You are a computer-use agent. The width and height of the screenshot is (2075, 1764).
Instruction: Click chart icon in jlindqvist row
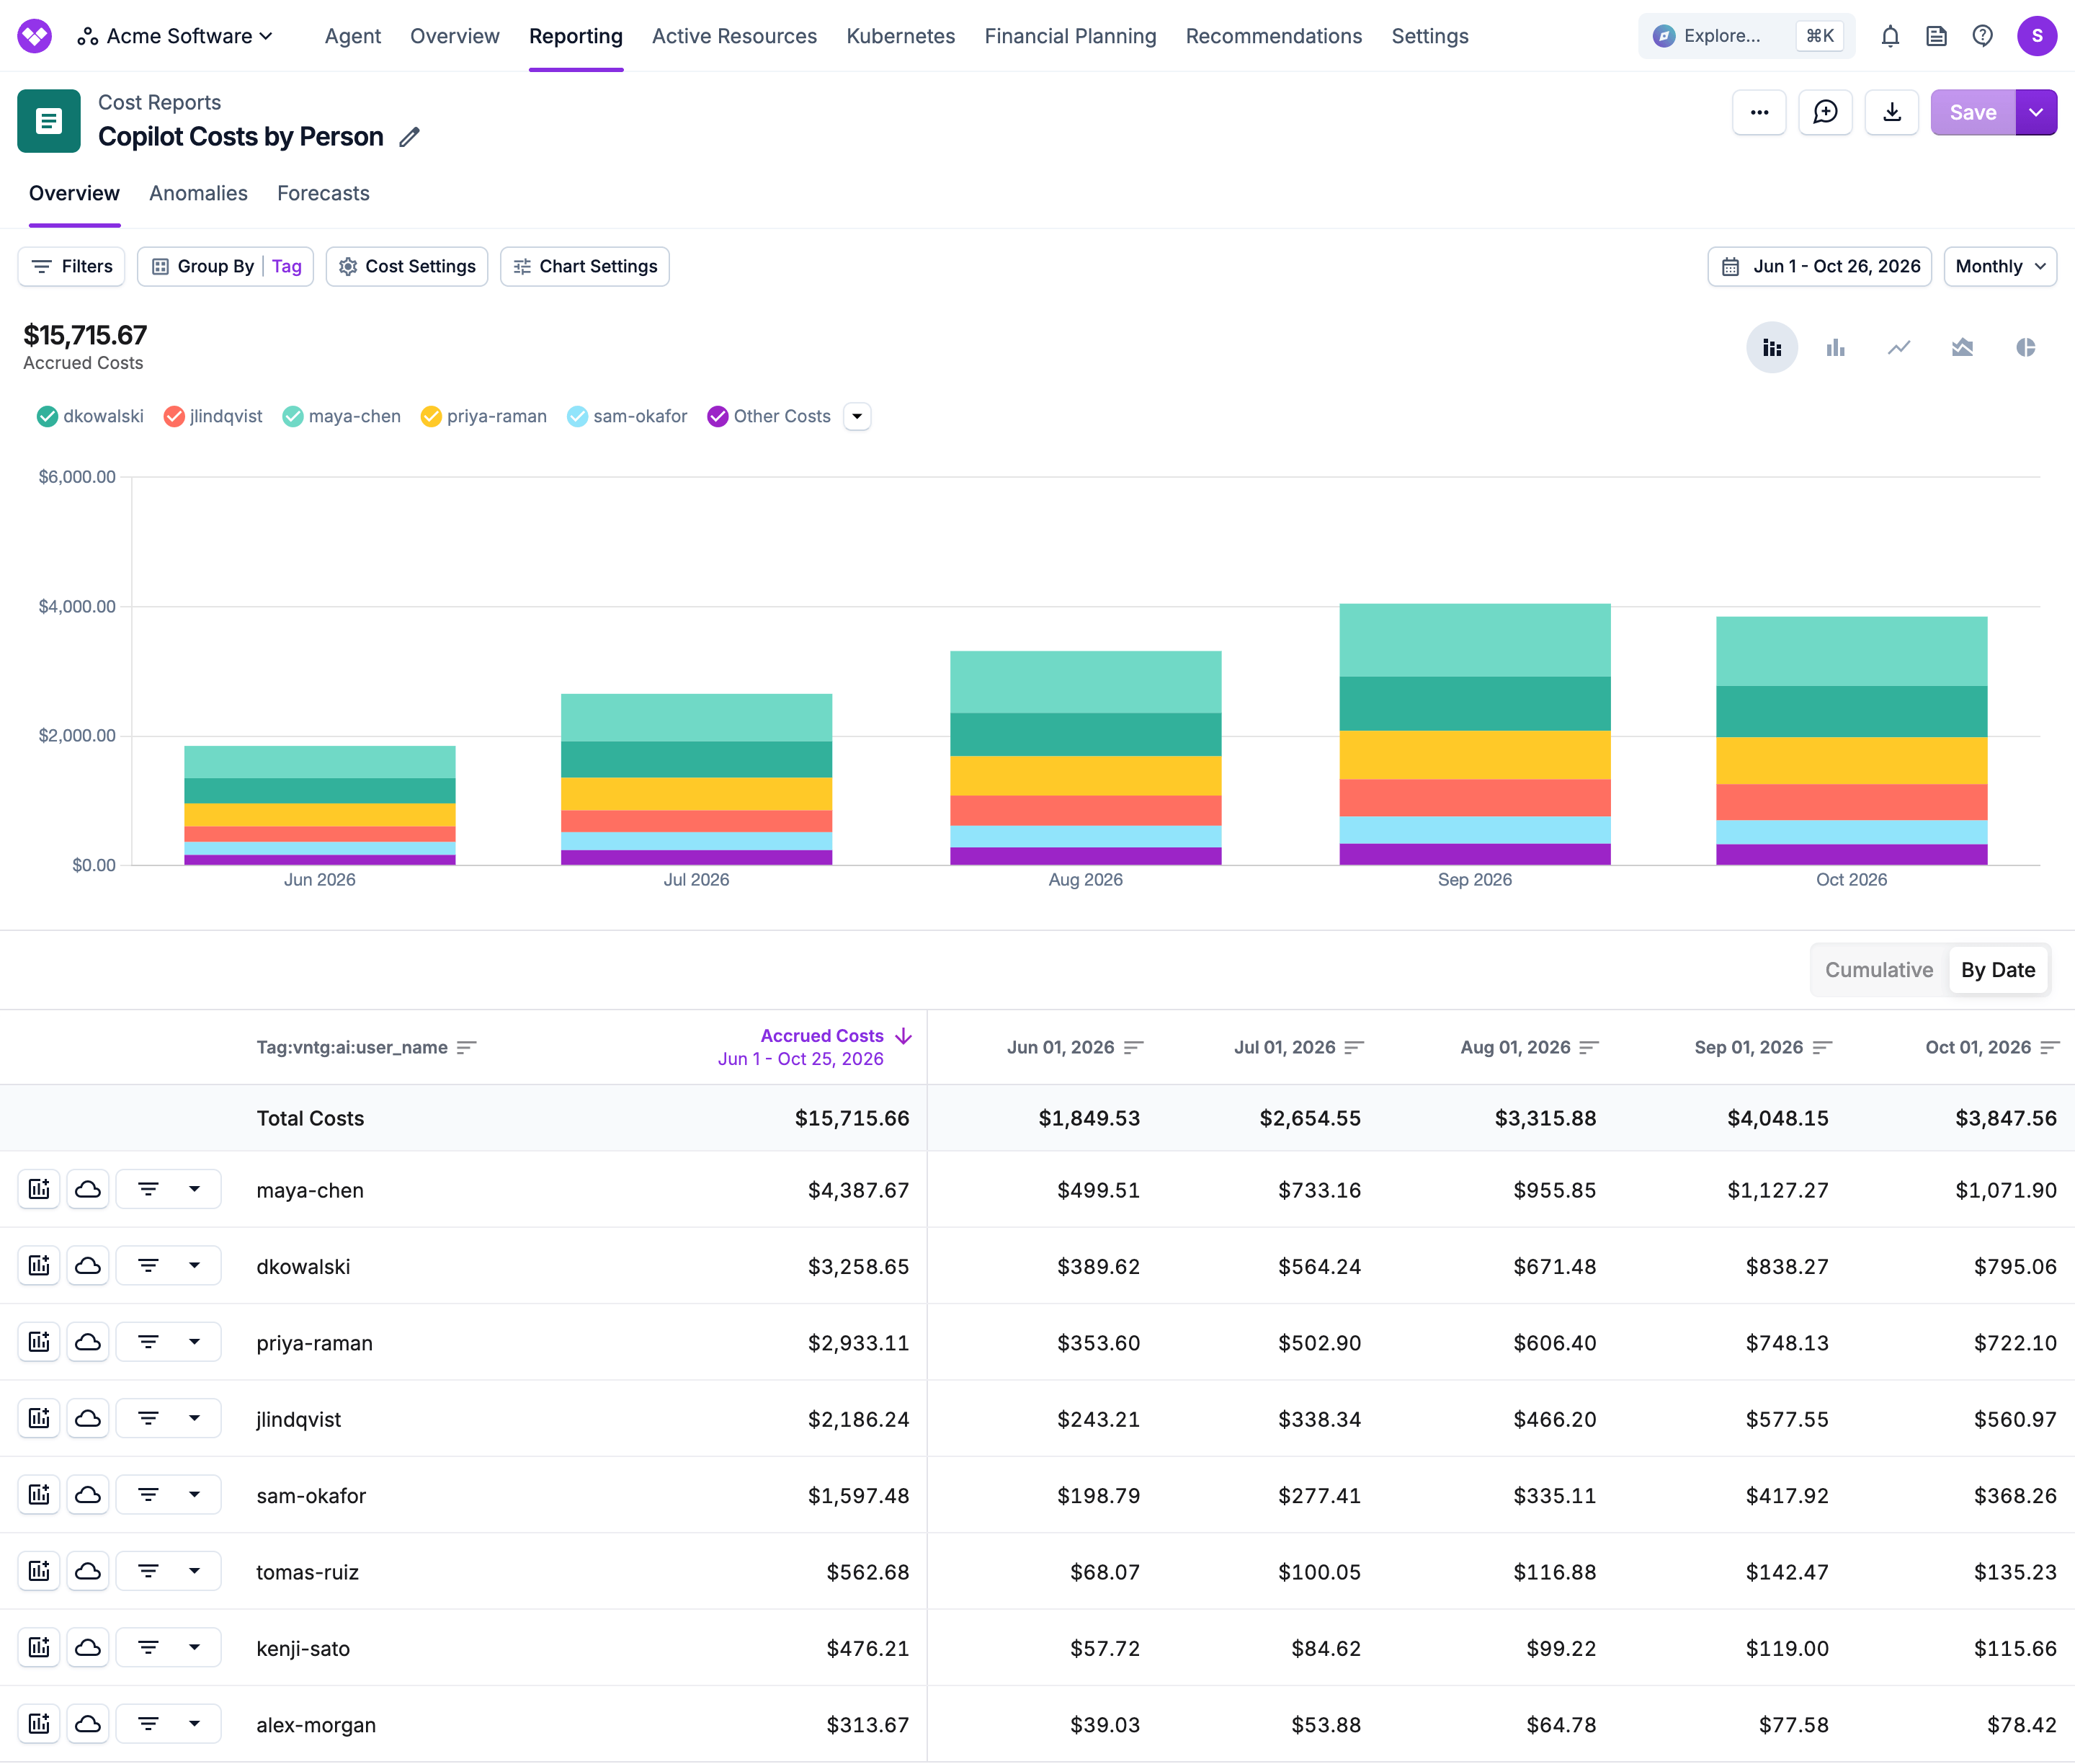(39, 1418)
